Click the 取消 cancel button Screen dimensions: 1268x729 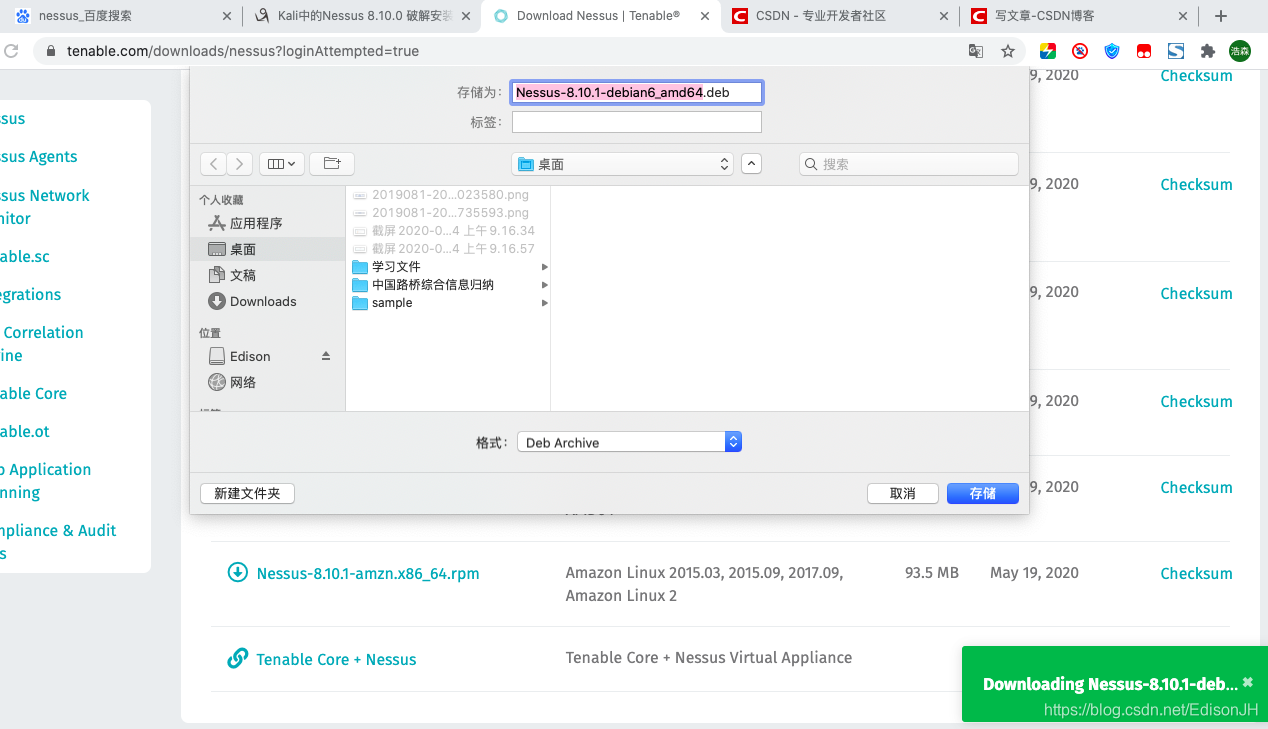(x=903, y=493)
